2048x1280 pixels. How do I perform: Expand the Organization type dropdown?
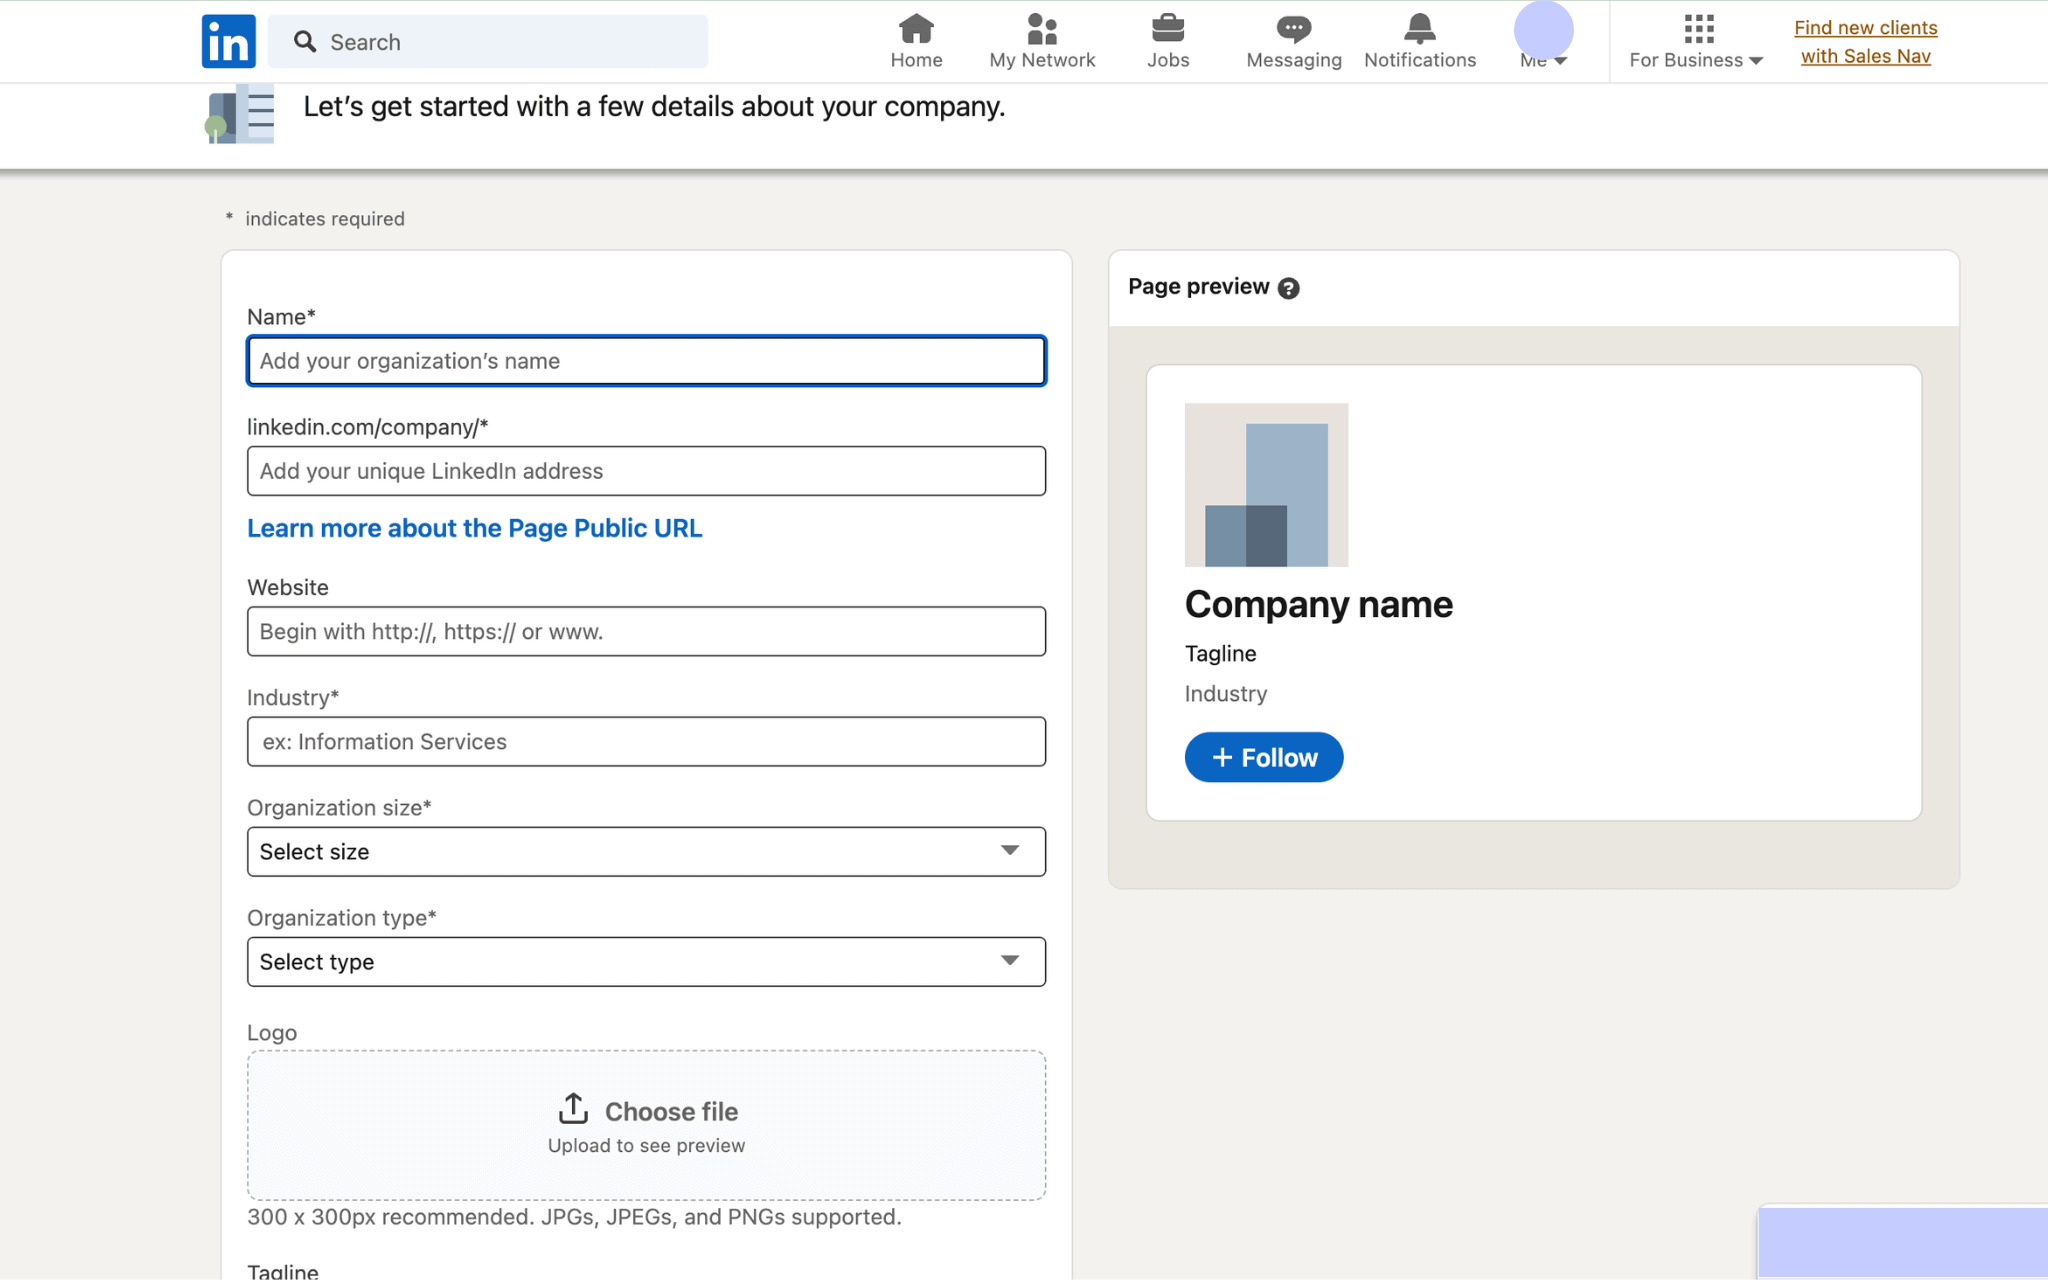click(646, 961)
